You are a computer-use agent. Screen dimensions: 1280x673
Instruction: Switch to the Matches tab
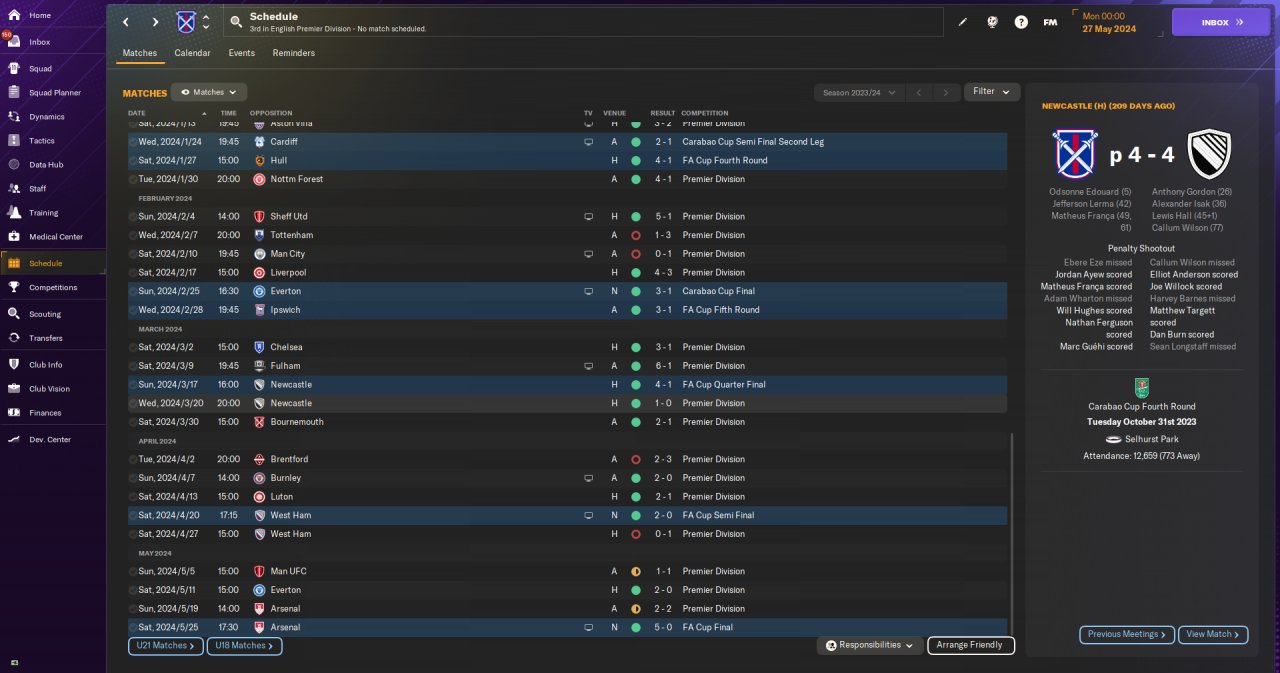140,53
